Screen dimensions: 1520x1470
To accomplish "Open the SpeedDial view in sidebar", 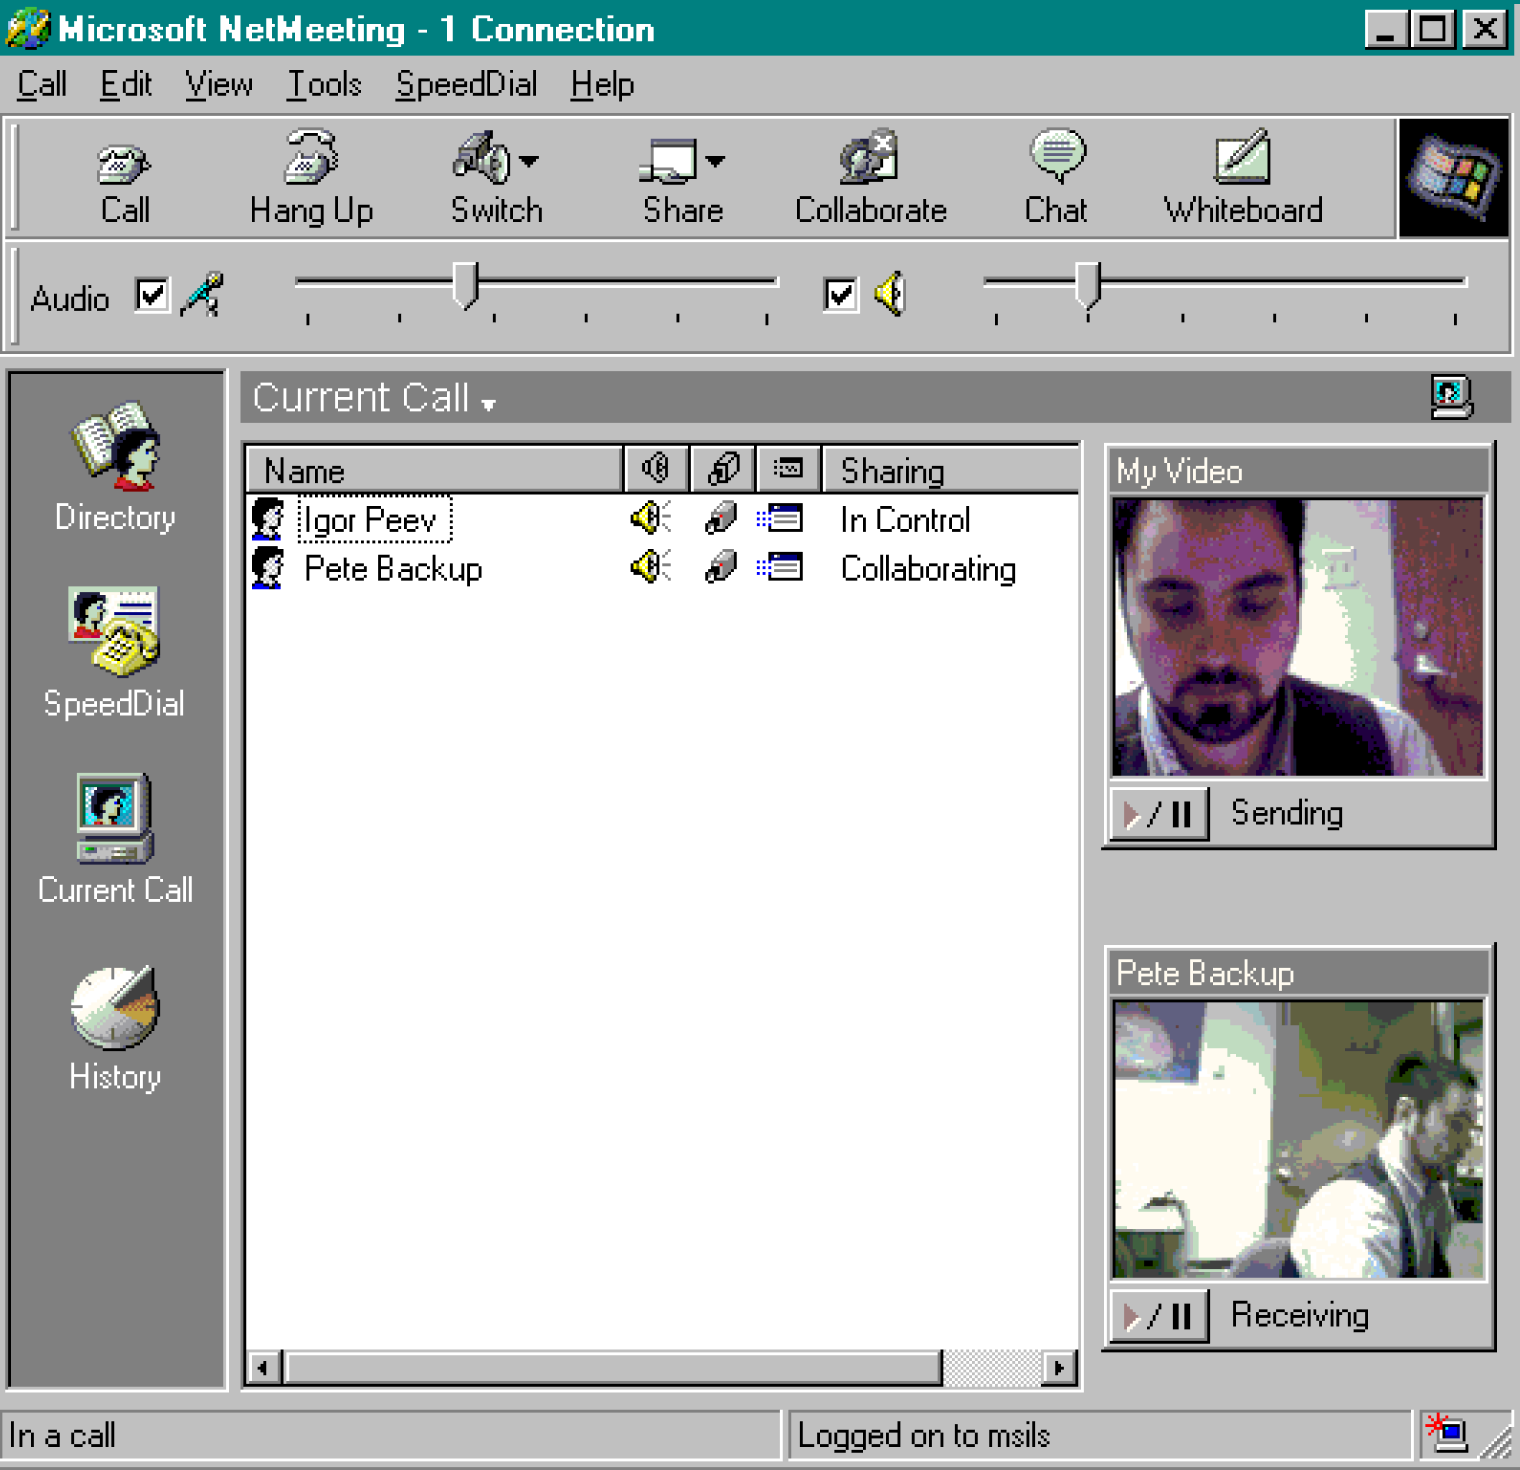I will coord(115,653).
